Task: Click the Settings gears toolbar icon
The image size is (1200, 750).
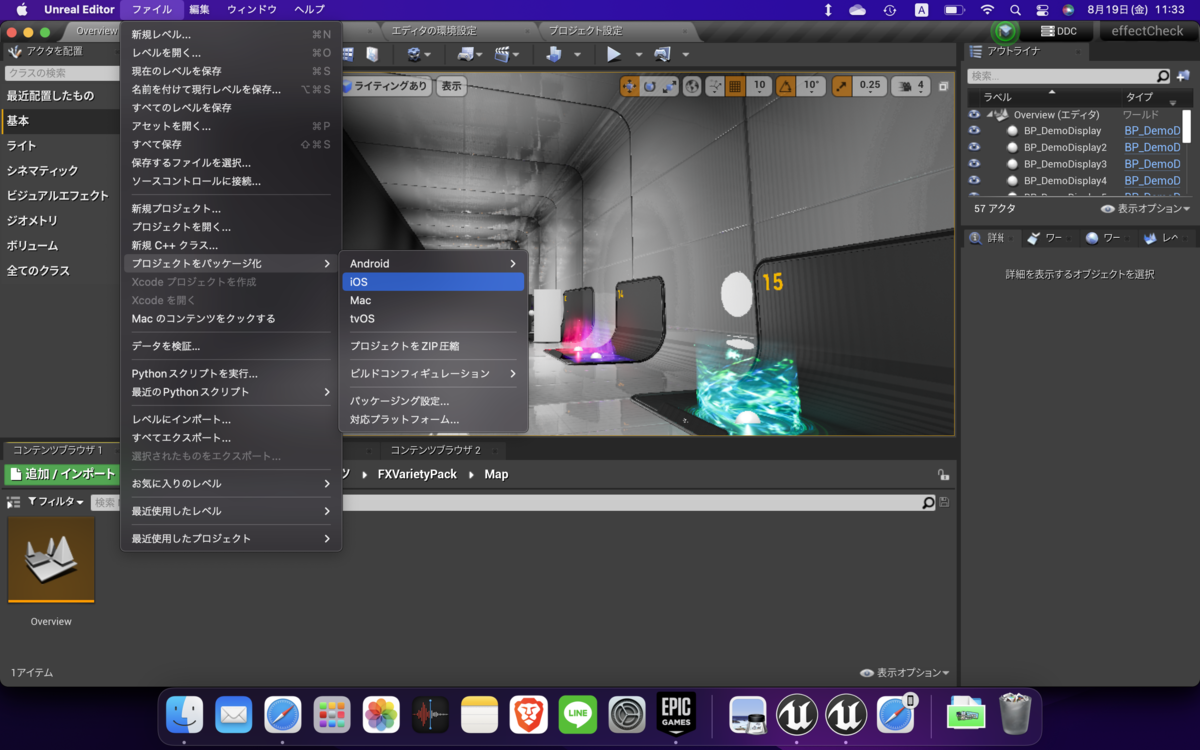Action: point(414,54)
